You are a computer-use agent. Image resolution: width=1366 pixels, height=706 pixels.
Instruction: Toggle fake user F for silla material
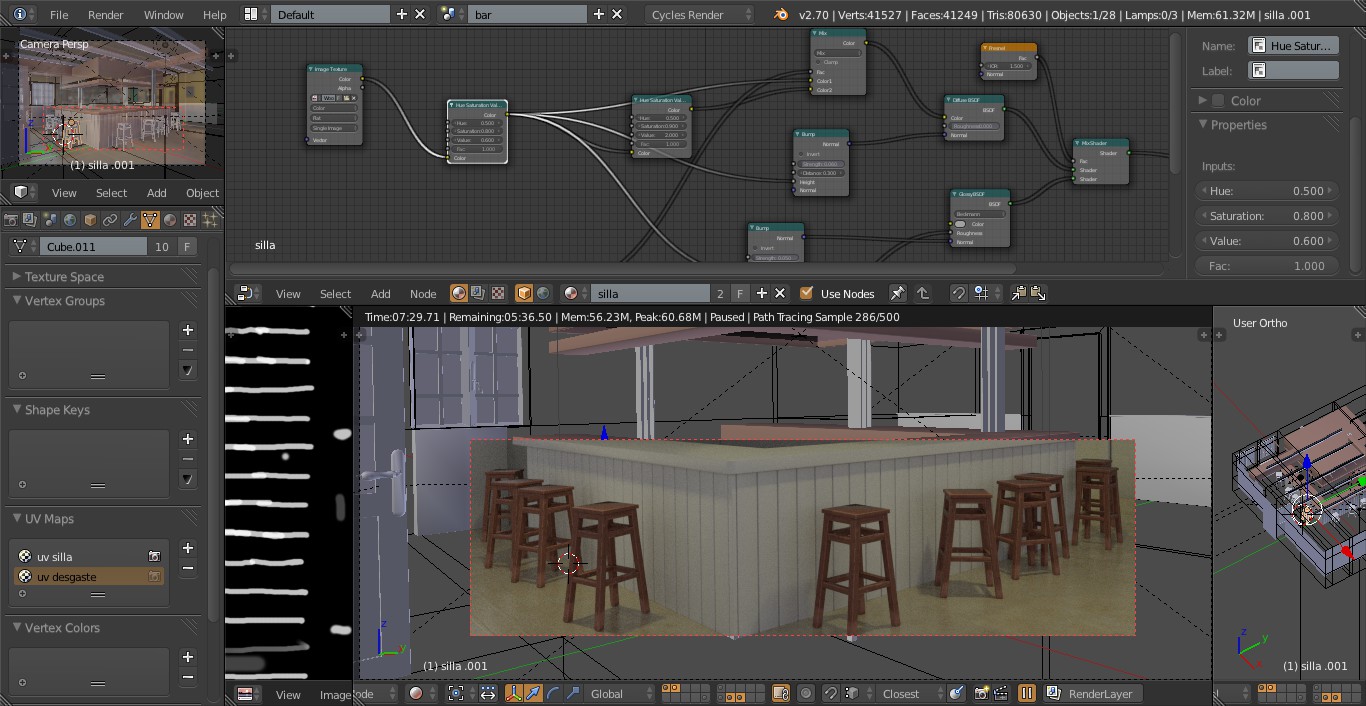point(740,293)
